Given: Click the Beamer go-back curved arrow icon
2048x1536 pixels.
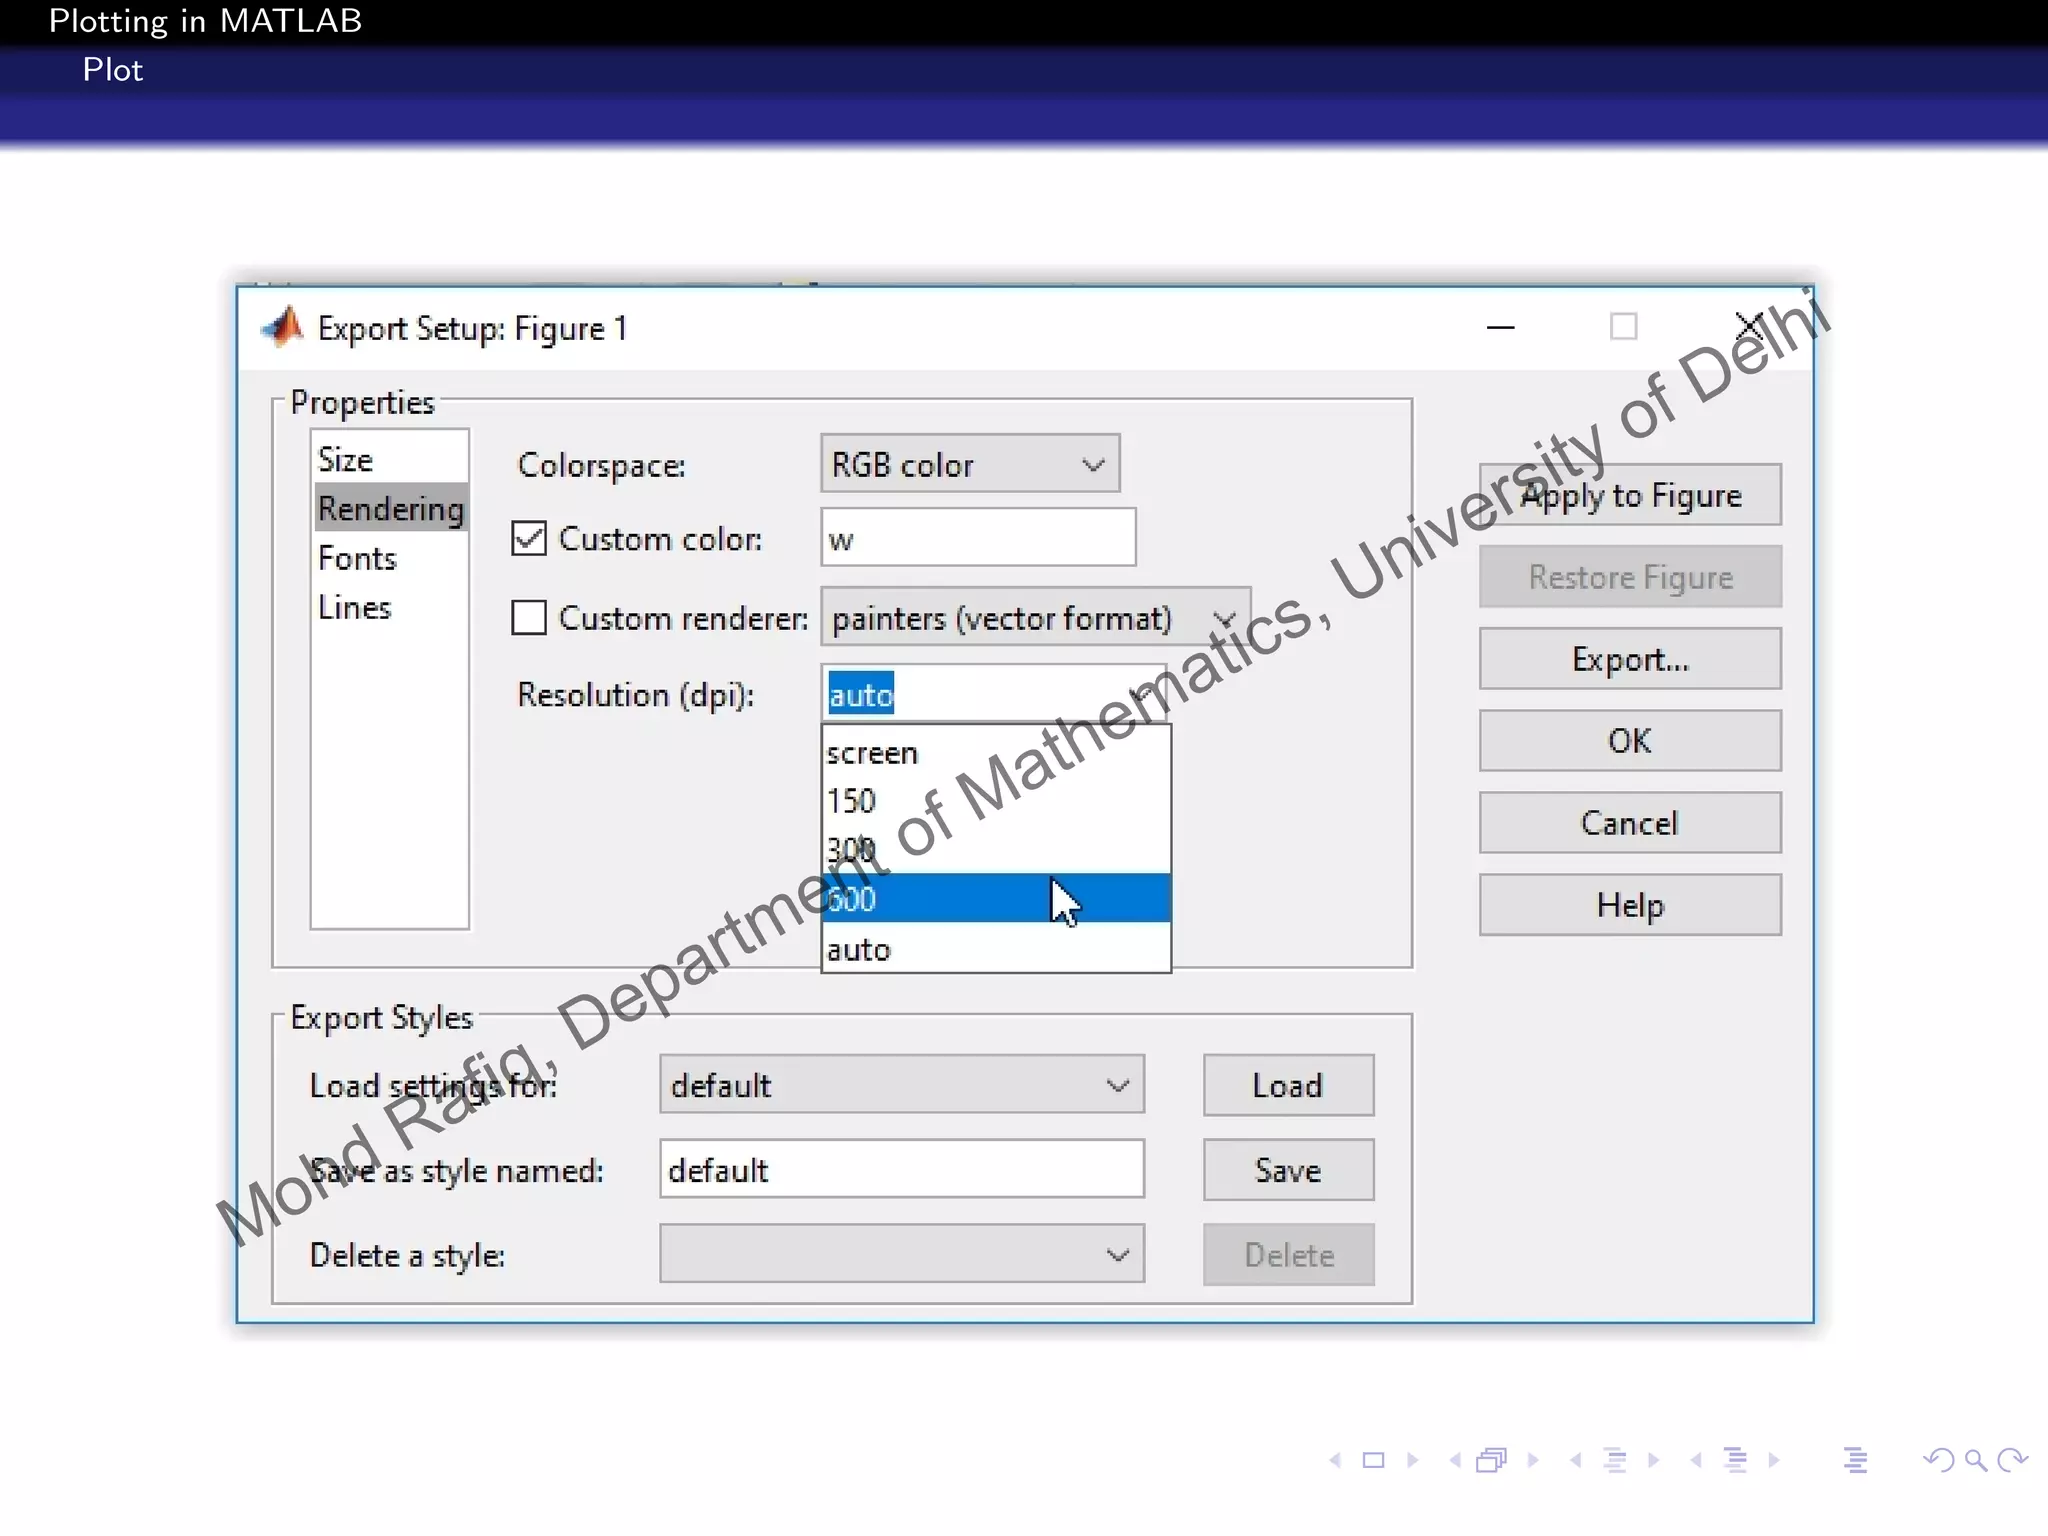Looking at the screenshot, I should click(x=1938, y=1461).
